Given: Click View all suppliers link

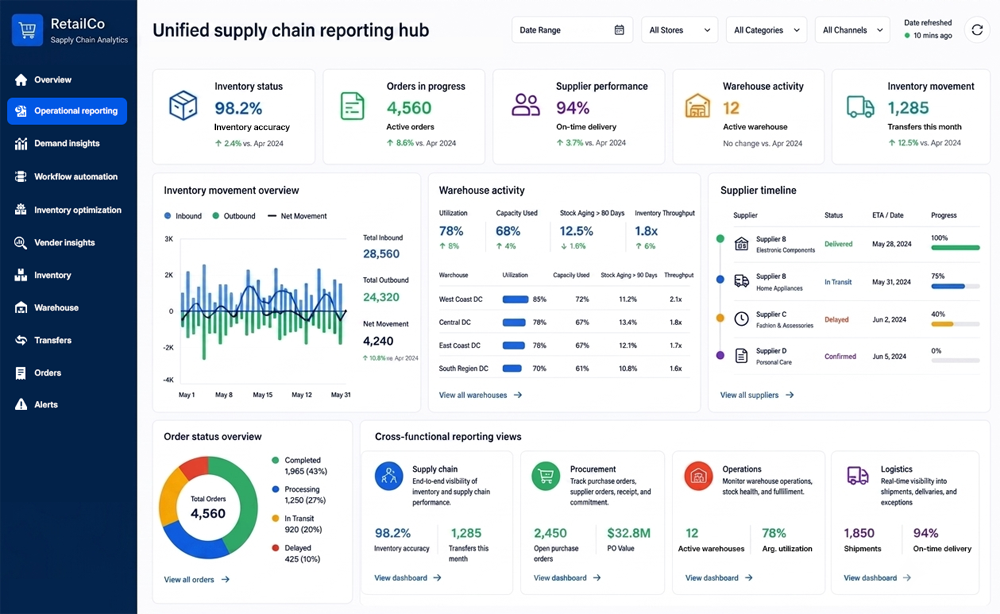Looking at the screenshot, I should click(x=757, y=395).
